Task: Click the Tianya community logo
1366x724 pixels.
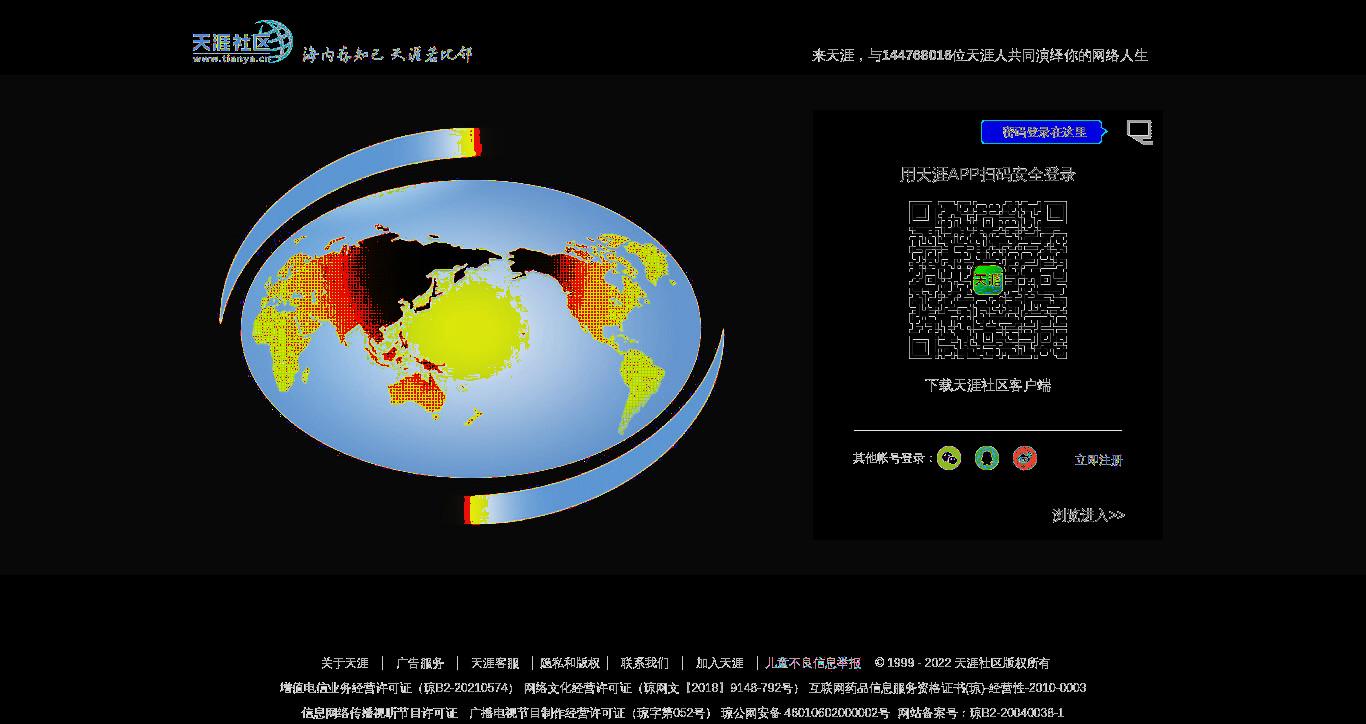Action: (242, 42)
